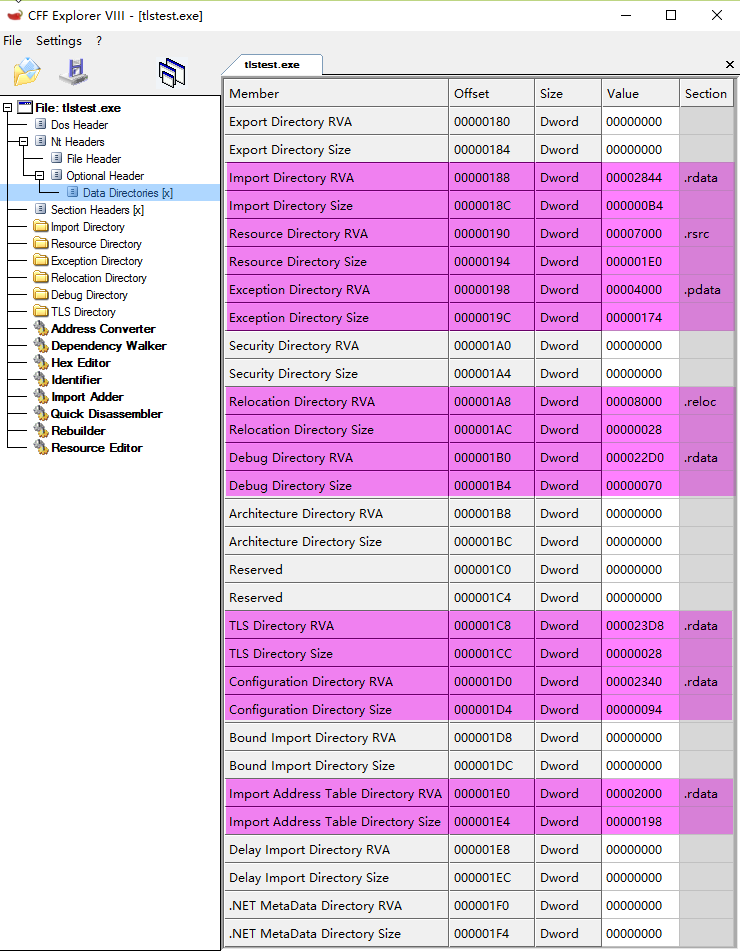Image resolution: width=740 pixels, height=951 pixels.
Task: Select the Resource Directory Size value 000001E0
Action: pos(641,261)
